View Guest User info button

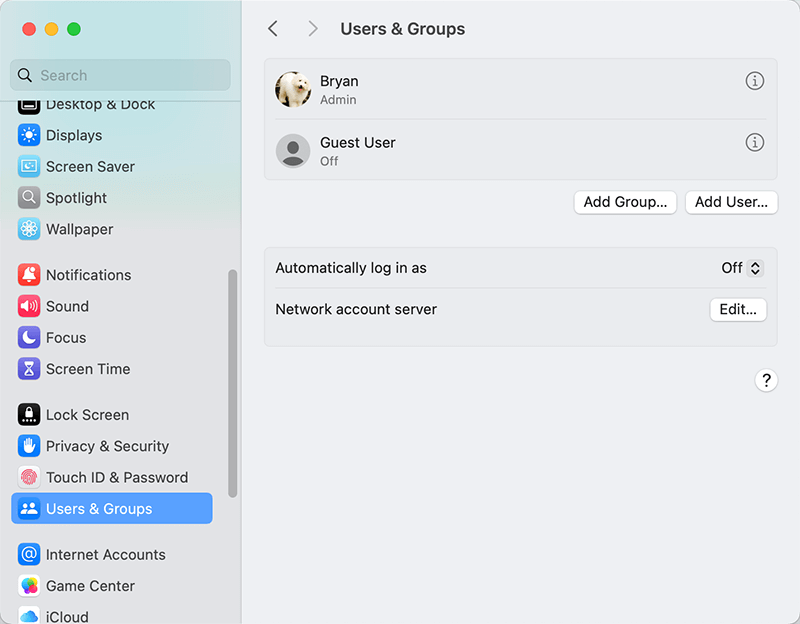755,142
